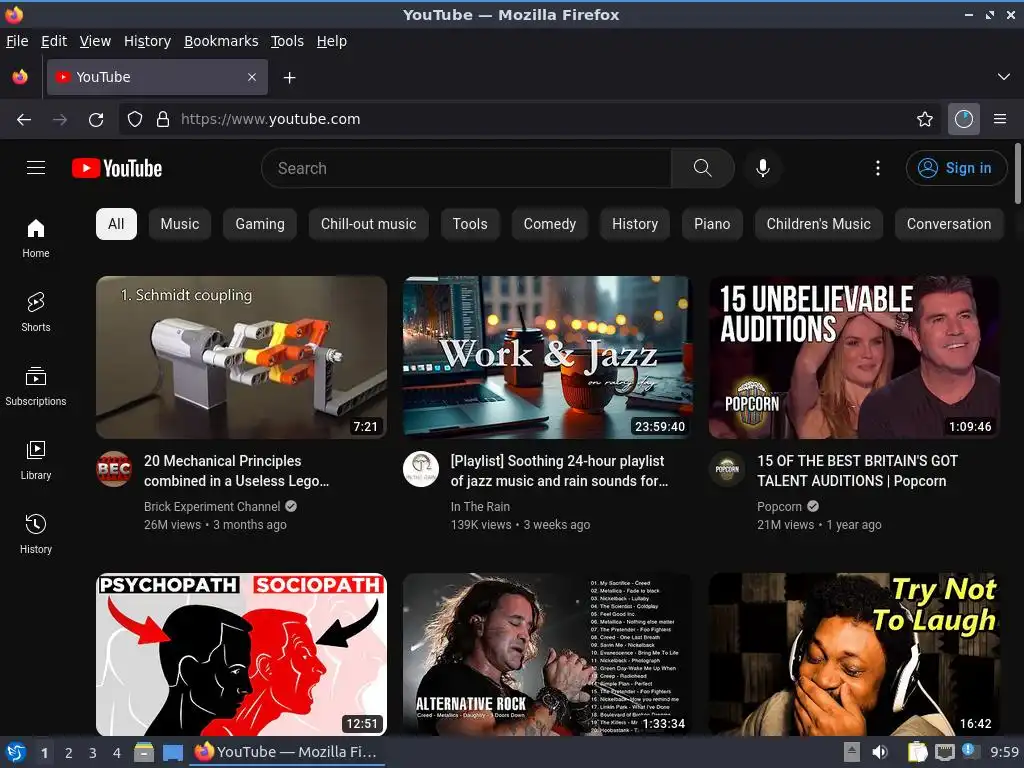This screenshot has height=768, width=1024.
Task: Click the Firefox View icon in the tab bar
Action: 20,77
